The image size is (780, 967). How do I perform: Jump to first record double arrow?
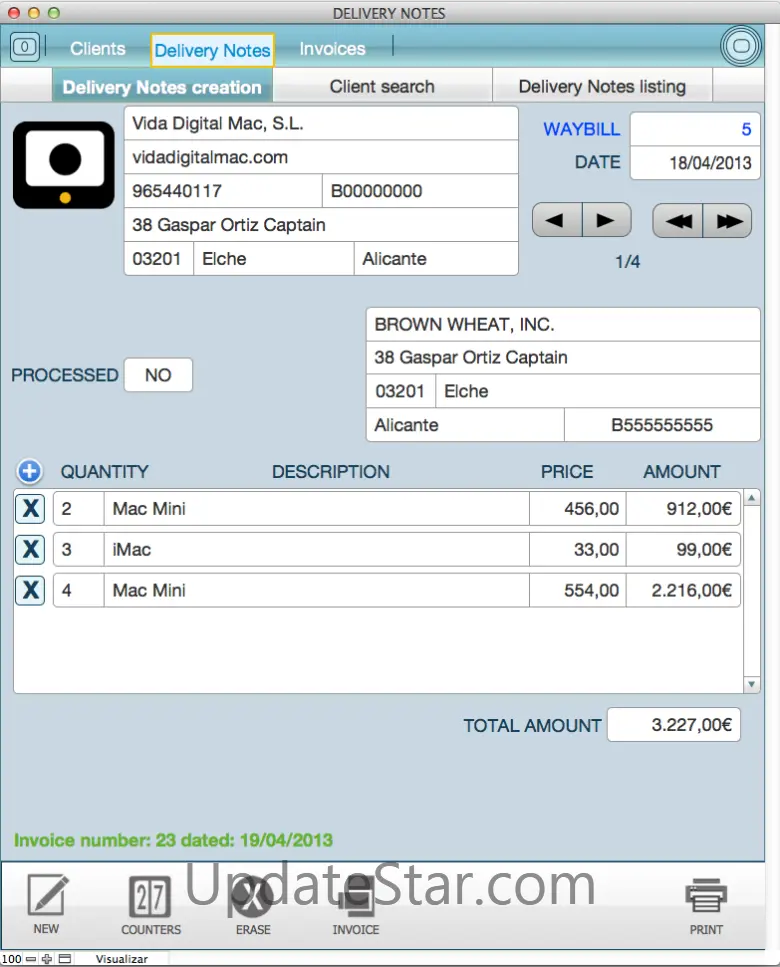tap(677, 220)
